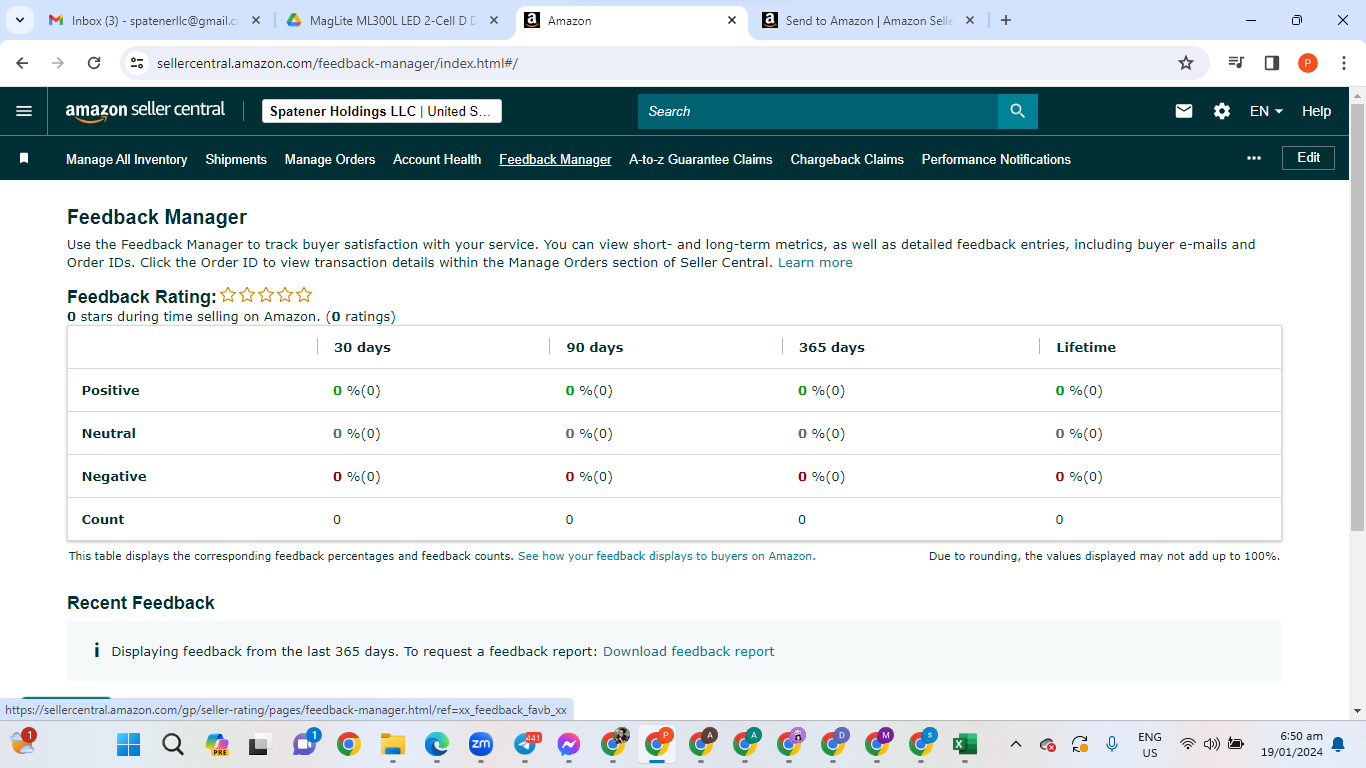1366x768 pixels.
Task: Open the Help link
Action: pos(1316,111)
